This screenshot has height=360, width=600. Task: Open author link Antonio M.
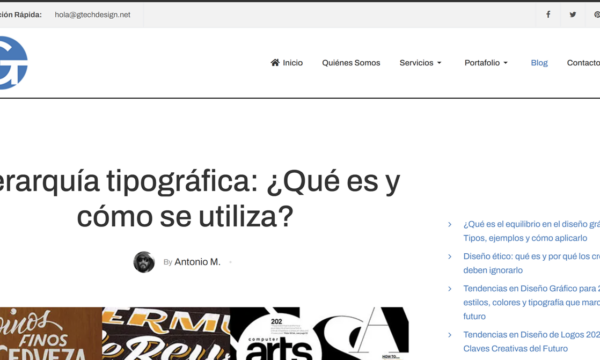pyautogui.click(x=197, y=262)
